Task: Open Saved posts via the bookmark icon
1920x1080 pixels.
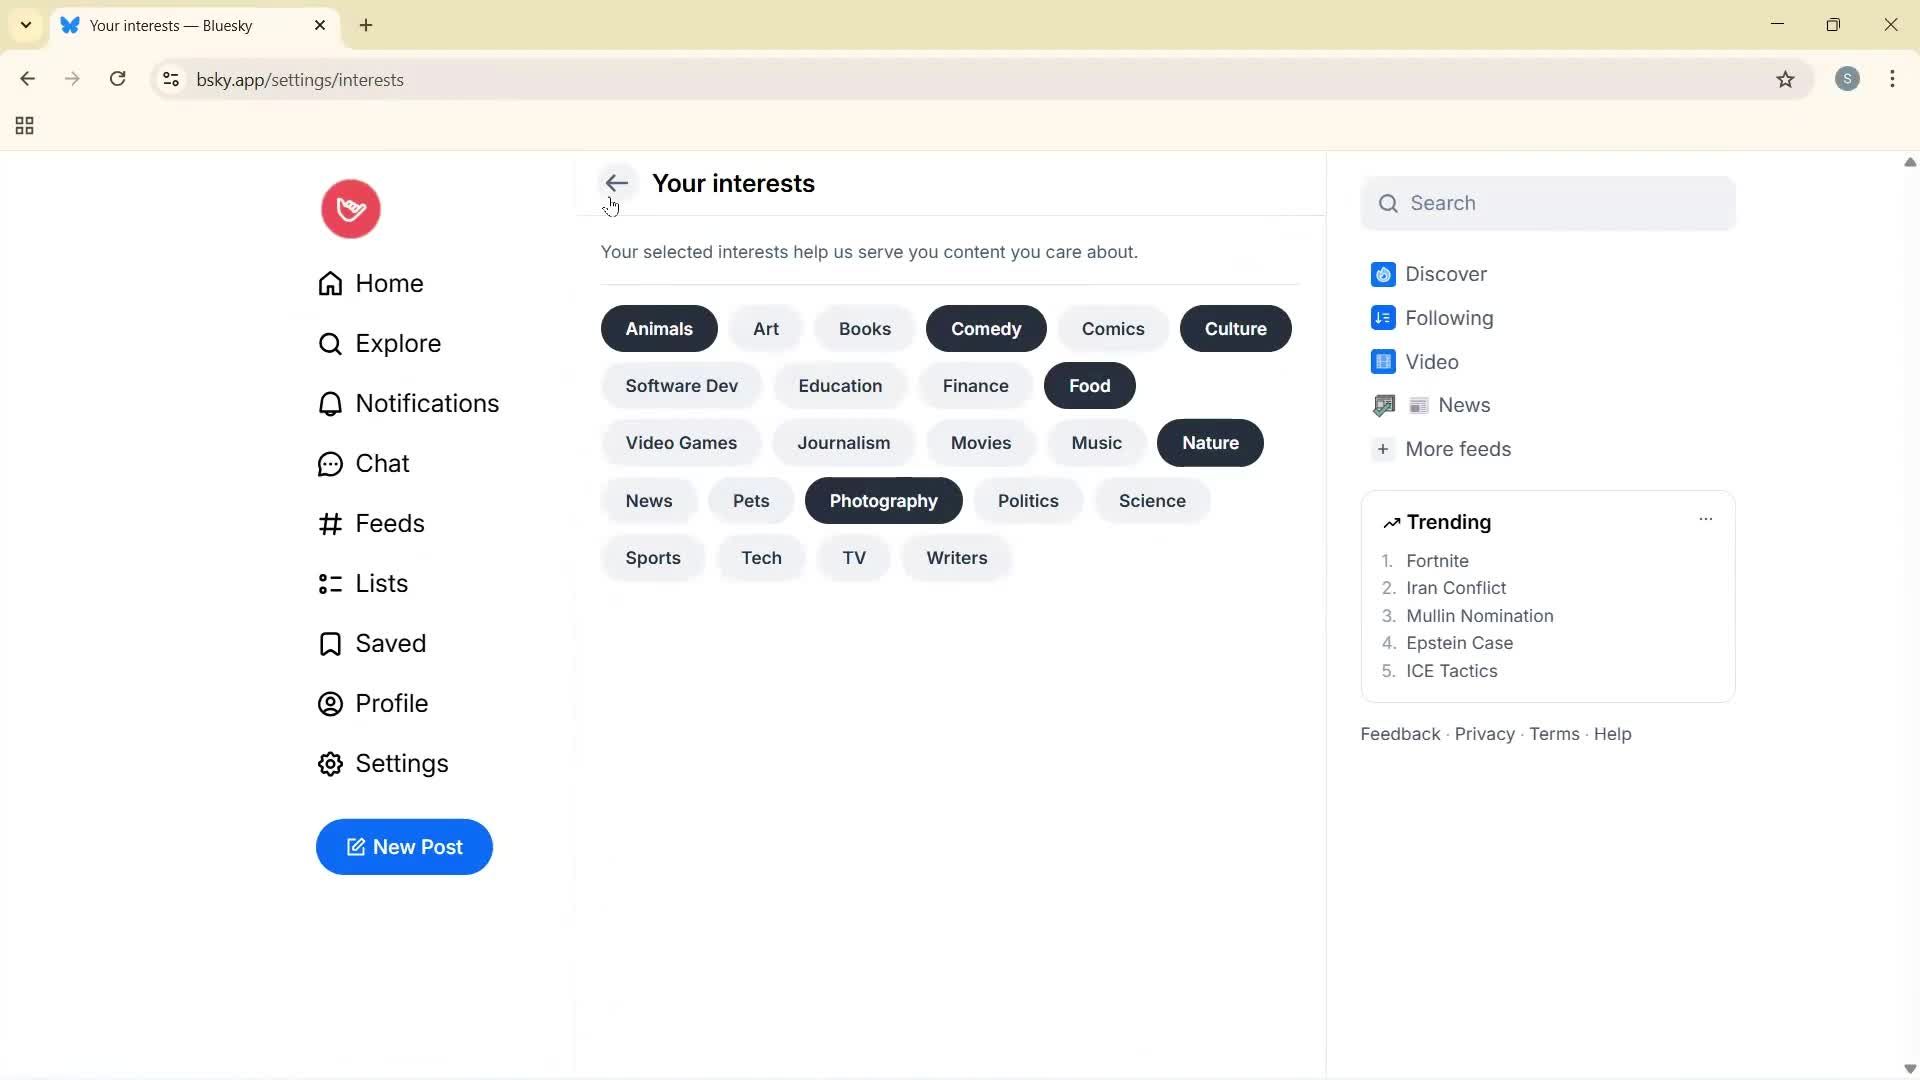Action: [x=330, y=643]
